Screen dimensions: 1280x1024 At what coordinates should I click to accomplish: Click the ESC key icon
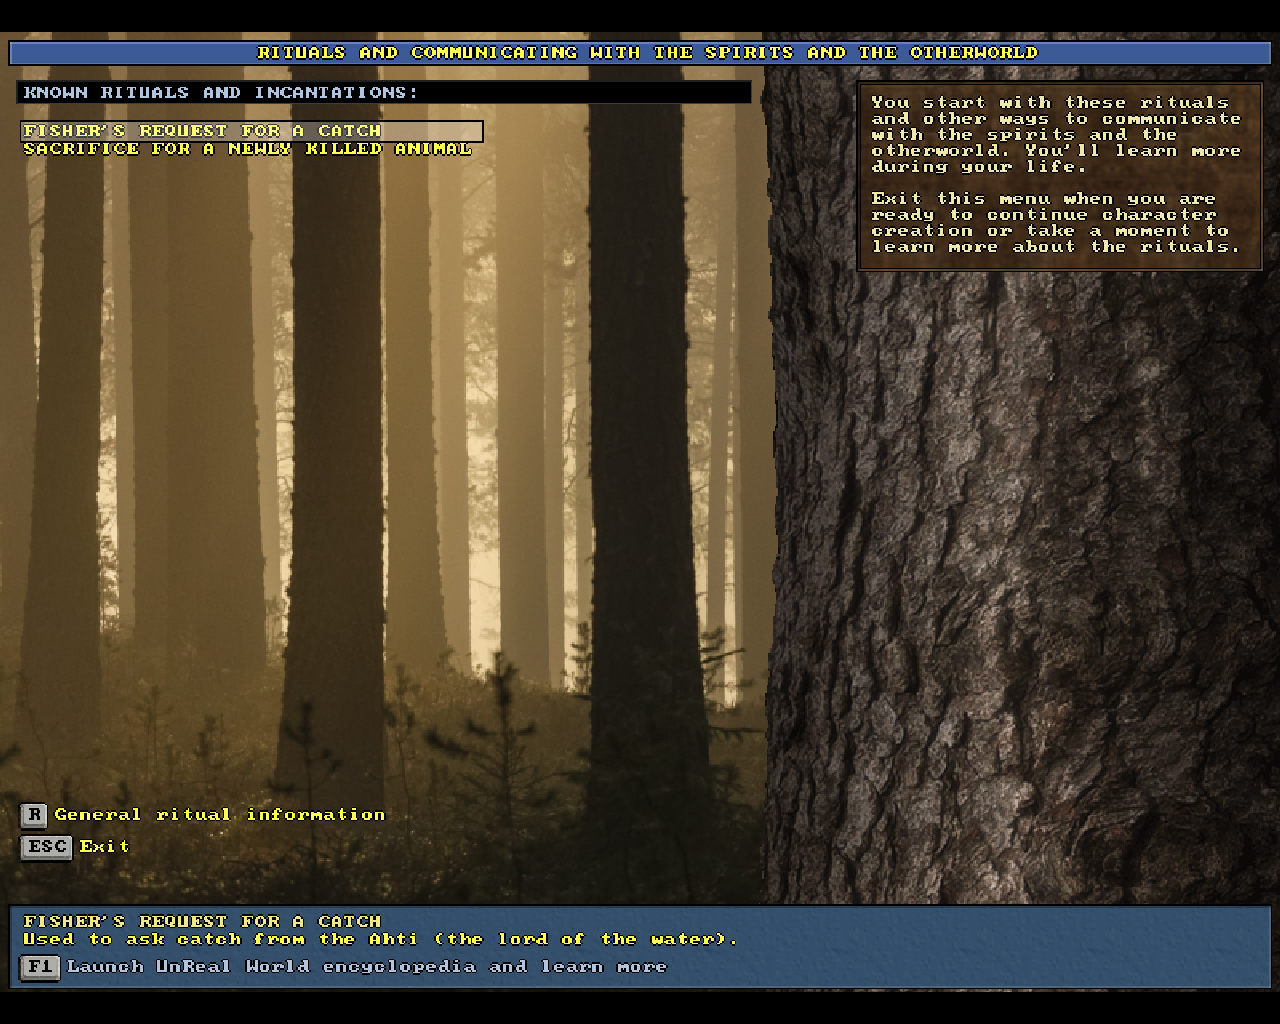tap(46, 847)
